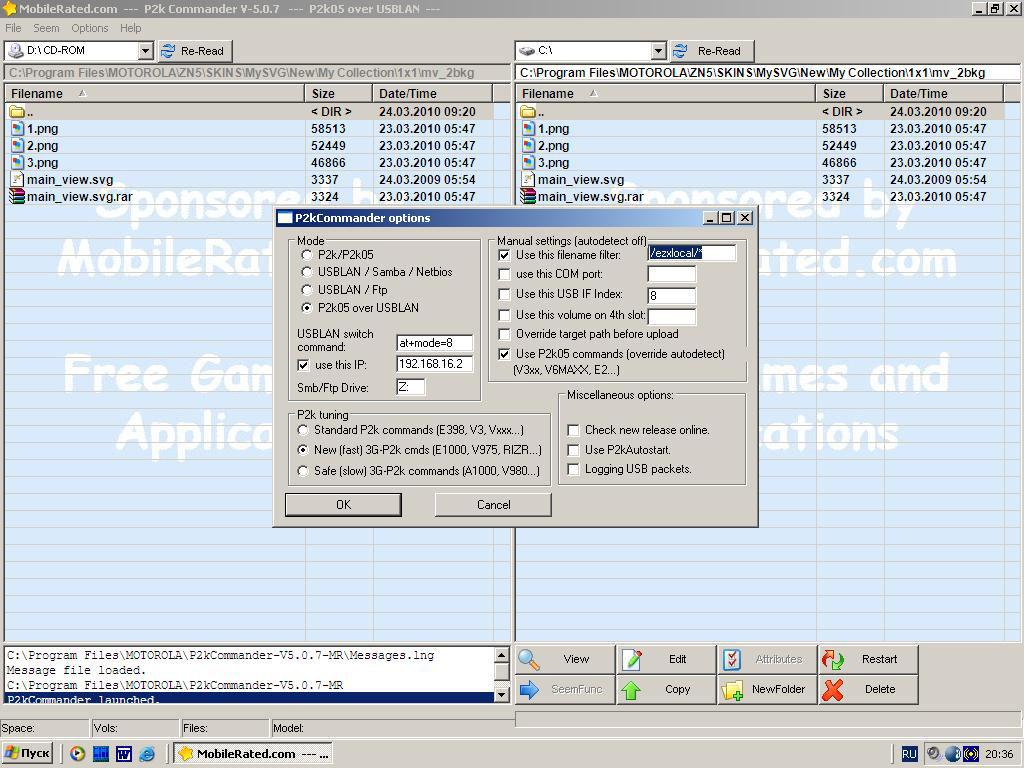Image resolution: width=1024 pixels, height=768 pixels.
Task: Open right drive dropdown C:\
Action: 658,50
